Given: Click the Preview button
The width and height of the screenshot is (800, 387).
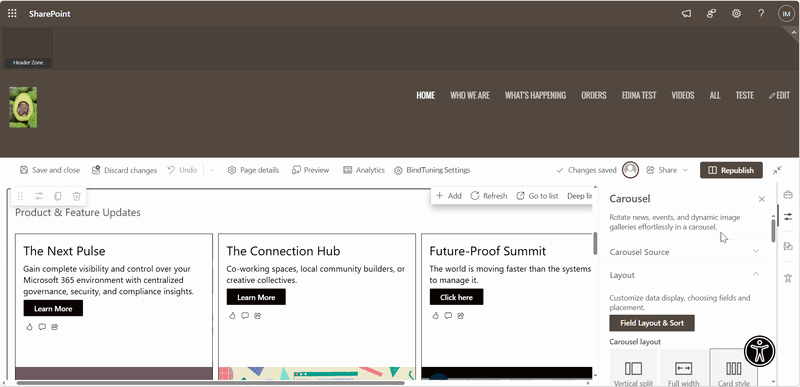Looking at the screenshot, I should pyautogui.click(x=310, y=170).
